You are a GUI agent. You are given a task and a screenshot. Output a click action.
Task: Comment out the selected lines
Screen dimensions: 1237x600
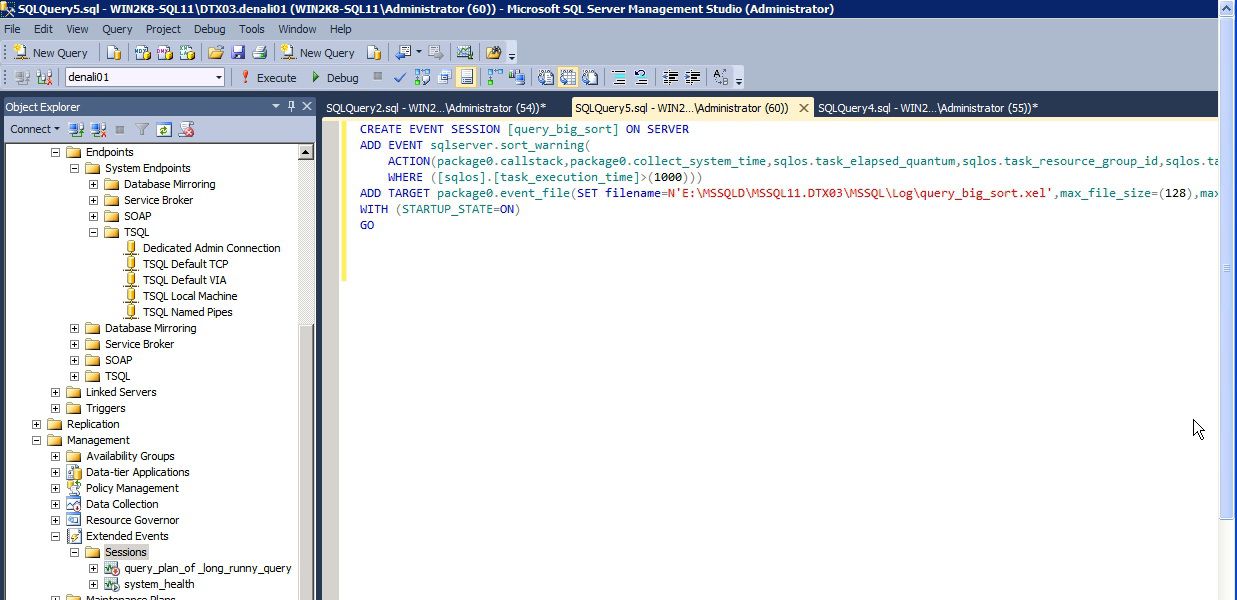pyautogui.click(x=619, y=77)
